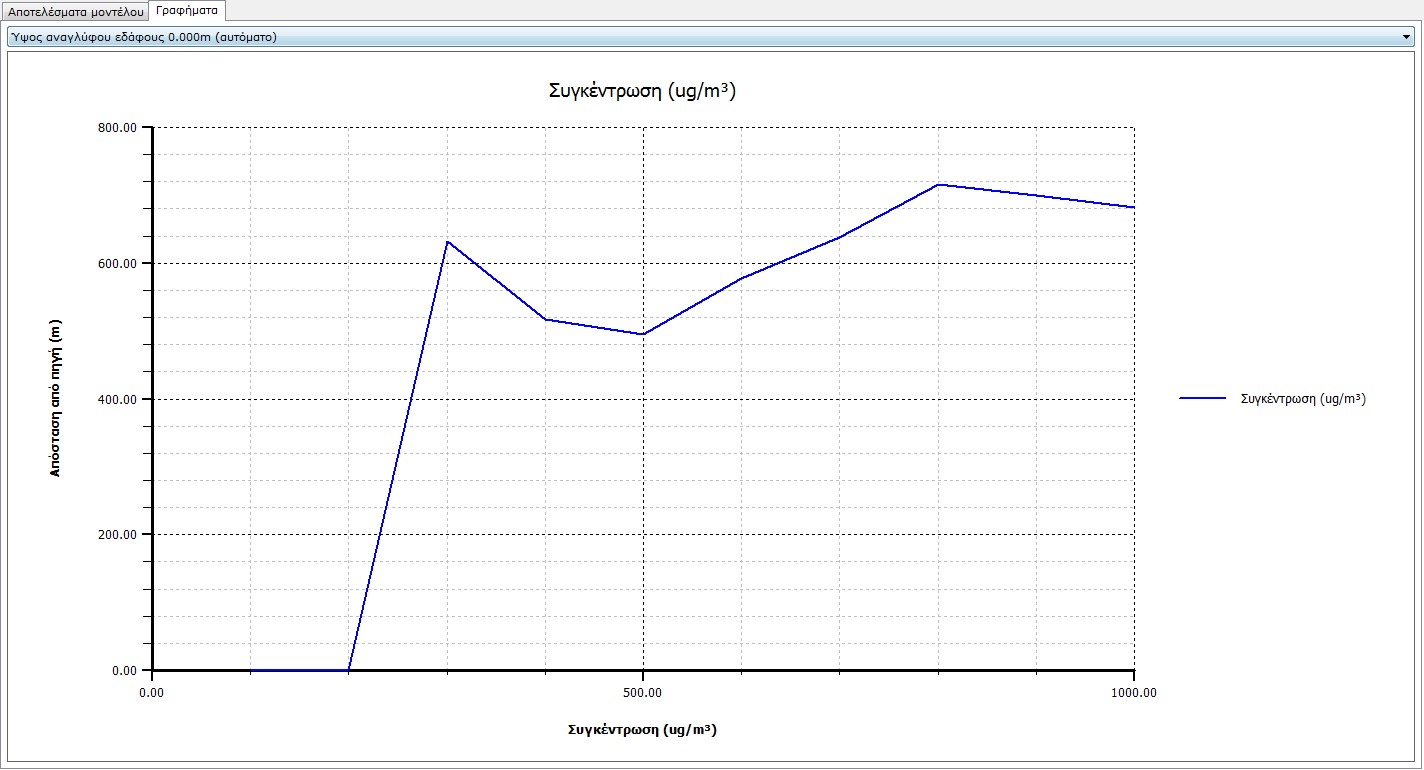
Task: Click the highest peak of the blue curve
Action: pyautogui.click(x=938, y=184)
